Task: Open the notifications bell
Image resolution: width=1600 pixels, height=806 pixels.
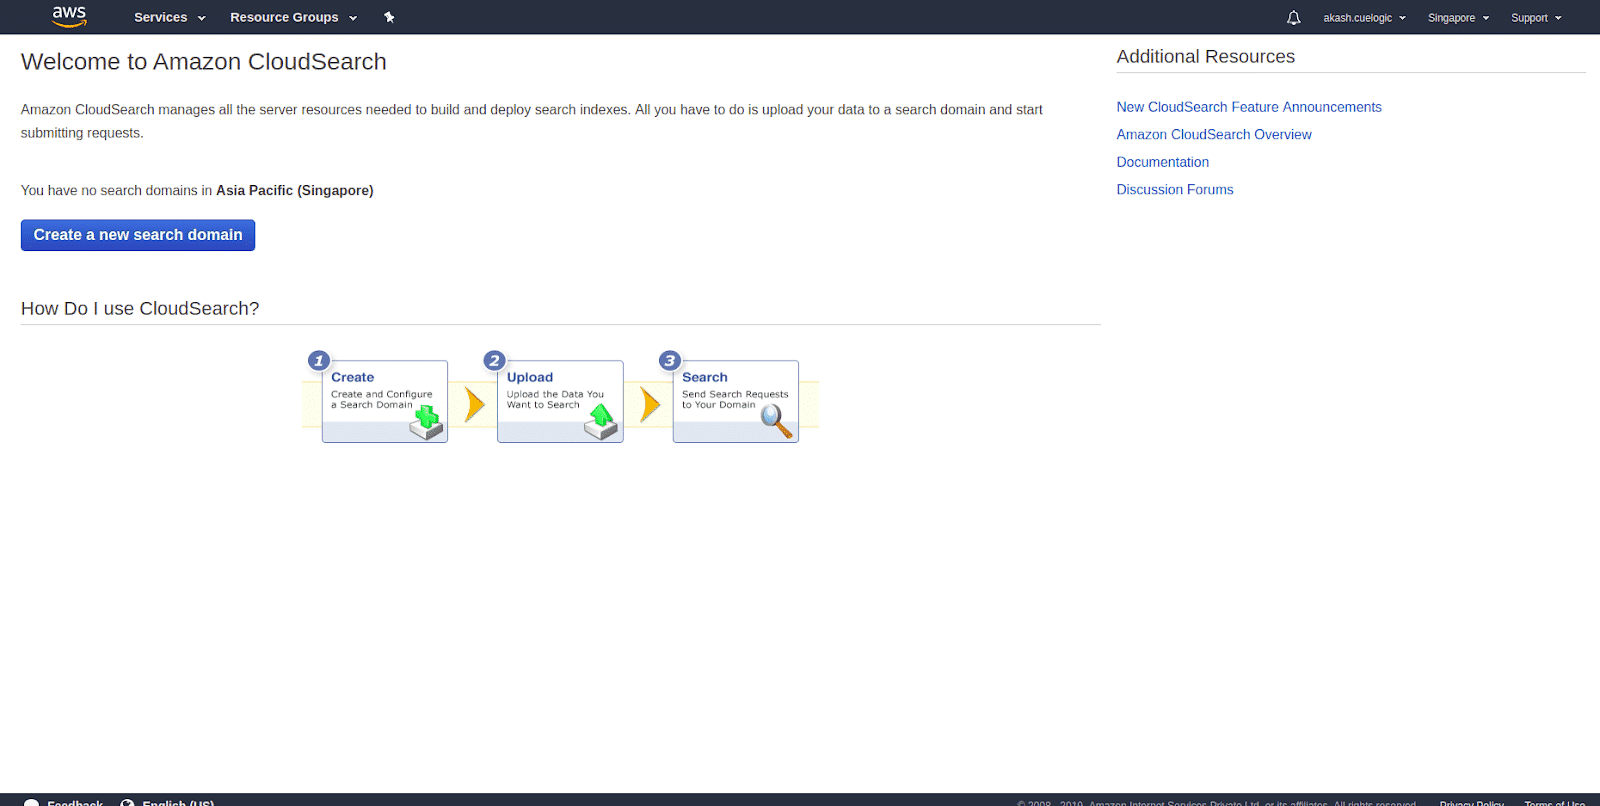Action: tap(1293, 18)
